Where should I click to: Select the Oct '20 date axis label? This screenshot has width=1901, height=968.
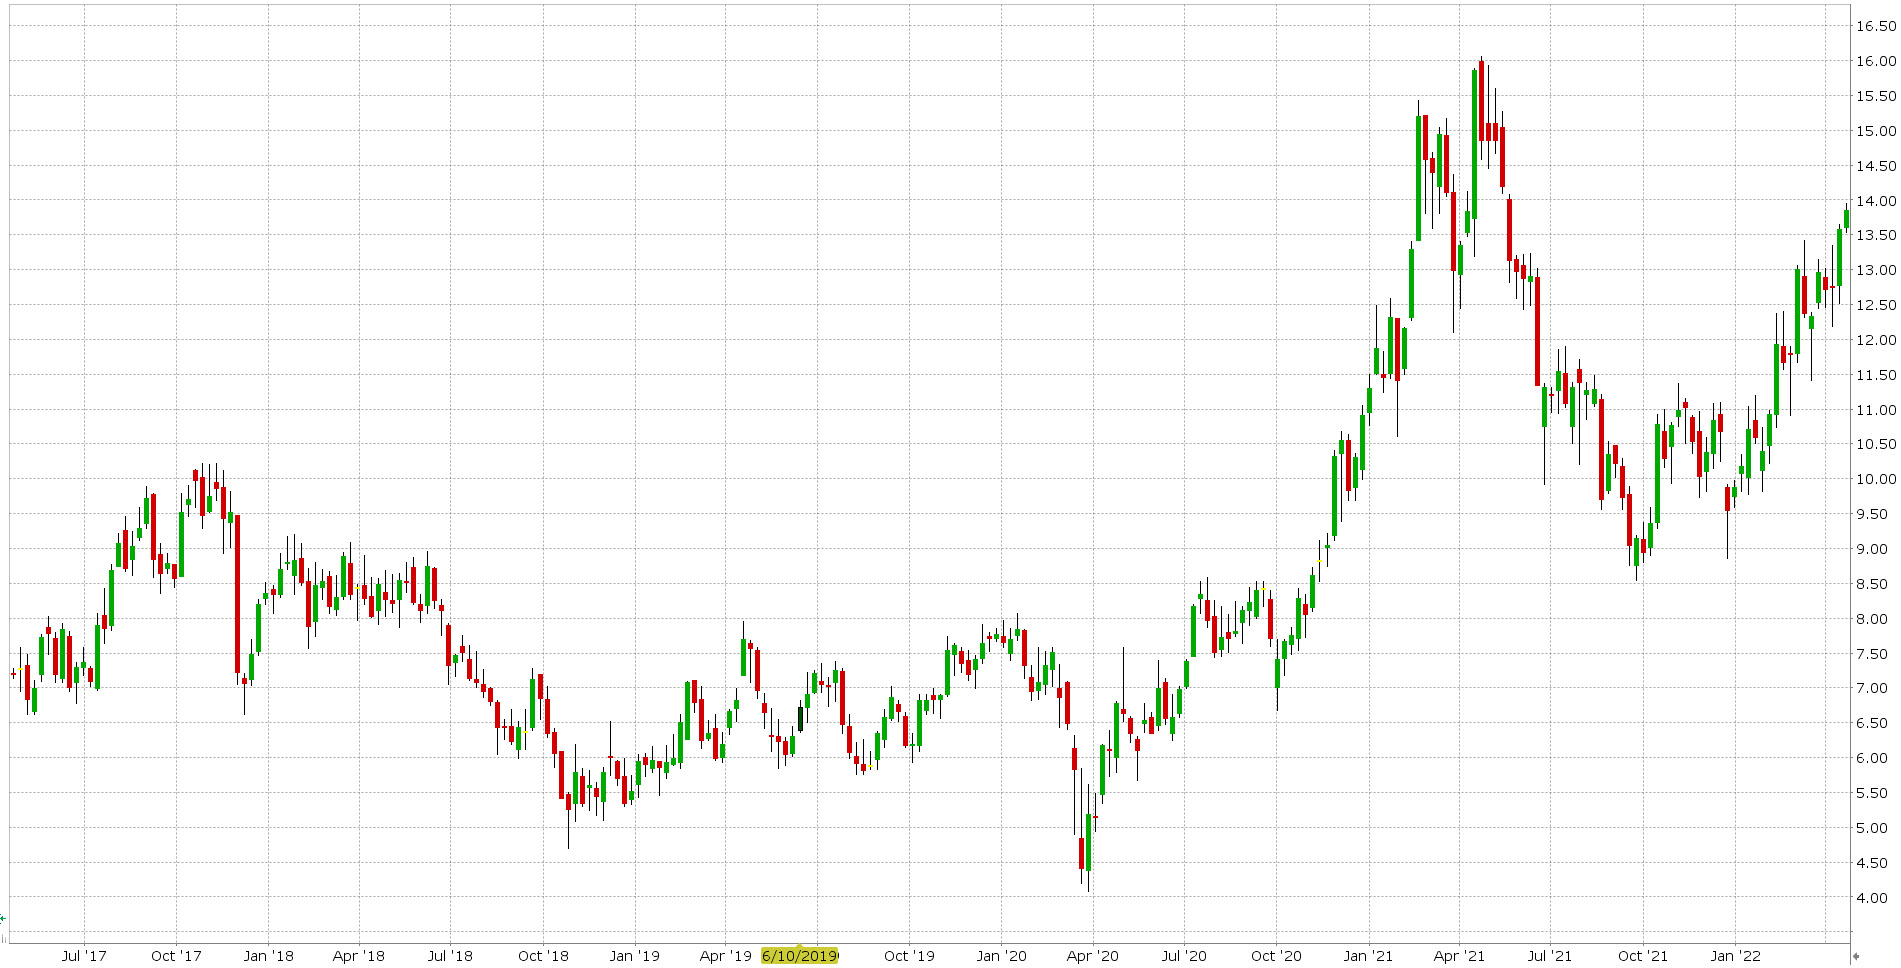(1276, 955)
